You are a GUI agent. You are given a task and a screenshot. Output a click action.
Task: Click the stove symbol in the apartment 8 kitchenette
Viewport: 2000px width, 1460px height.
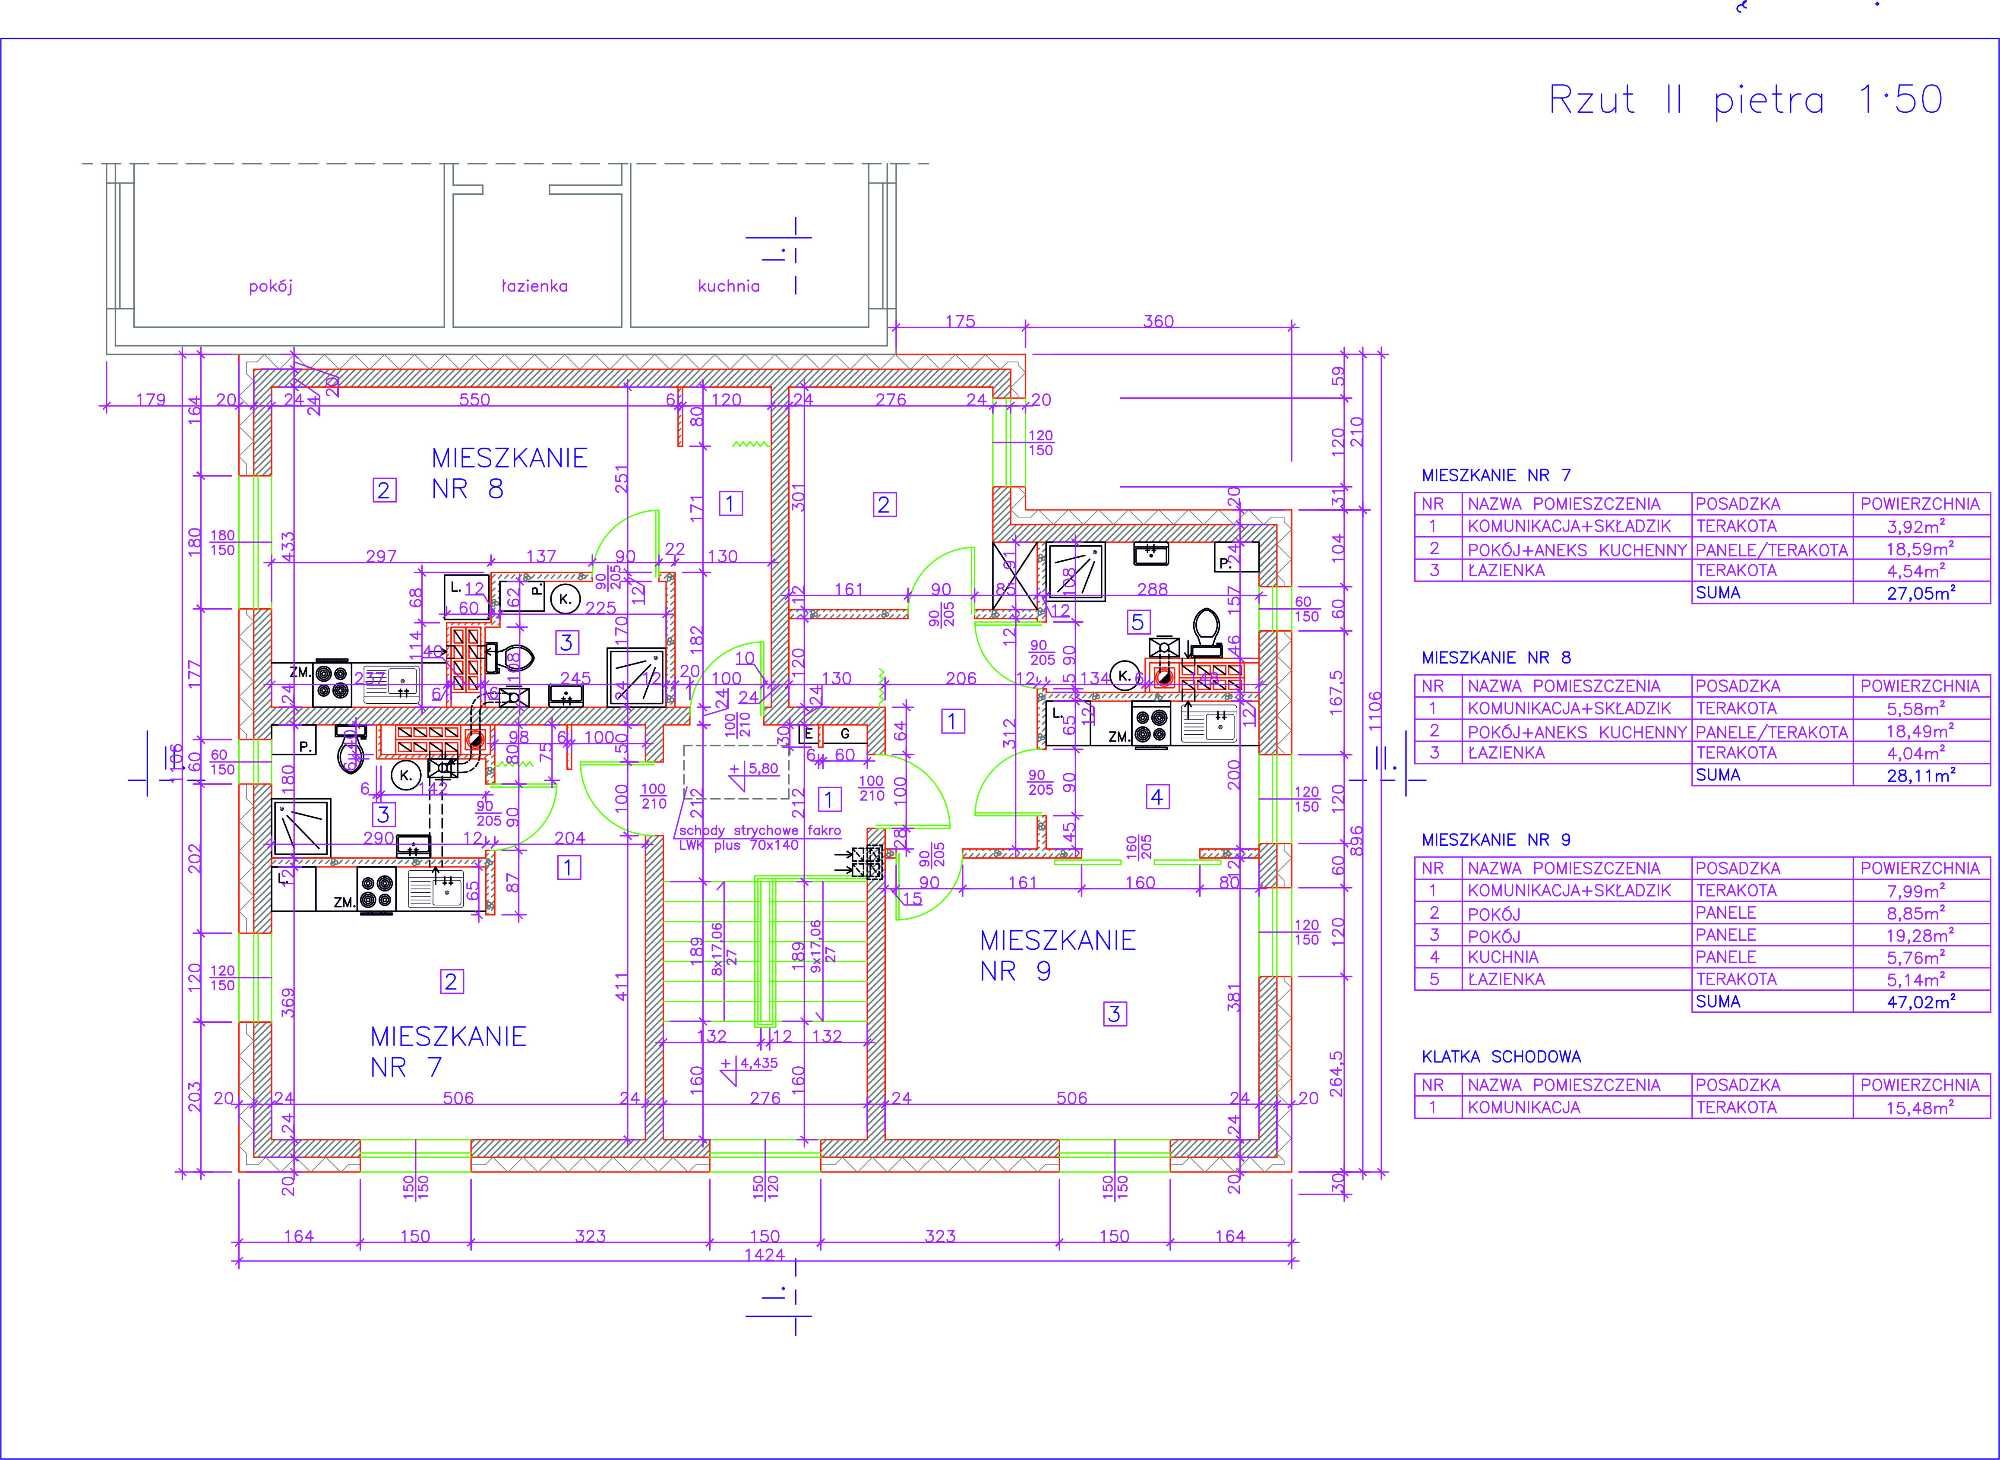click(333, 681)
